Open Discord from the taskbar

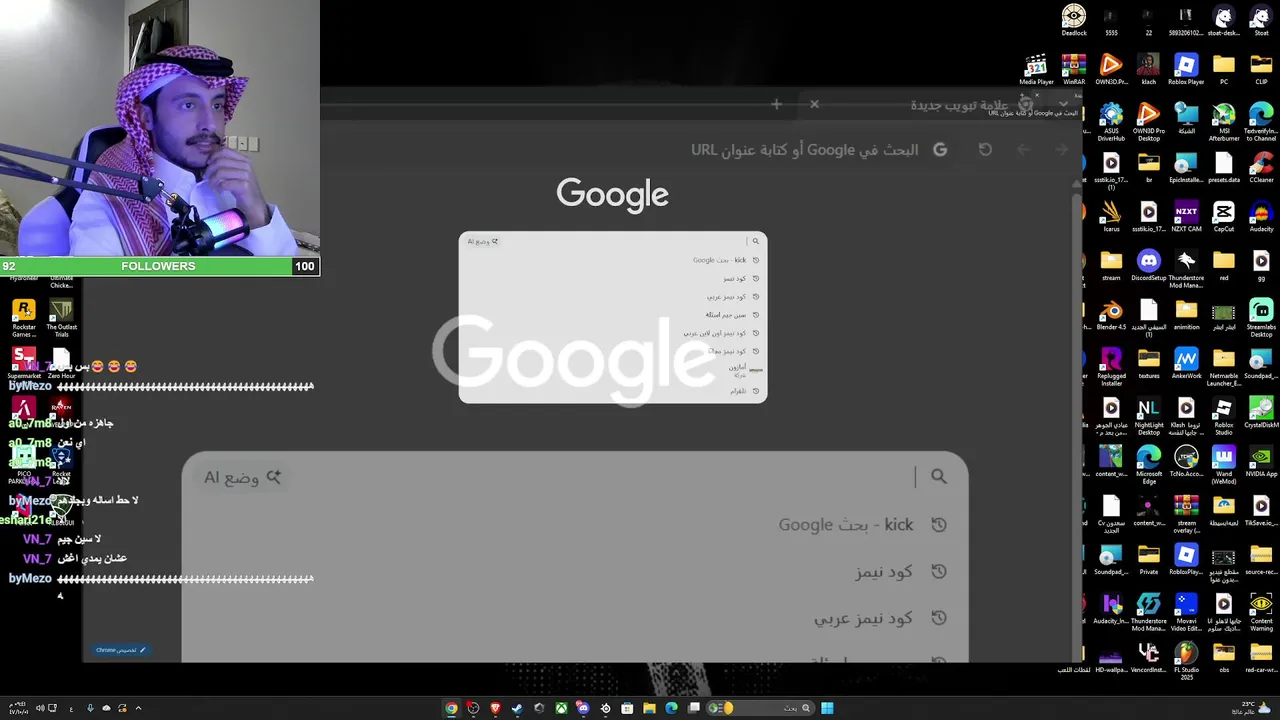pos(583,708)
